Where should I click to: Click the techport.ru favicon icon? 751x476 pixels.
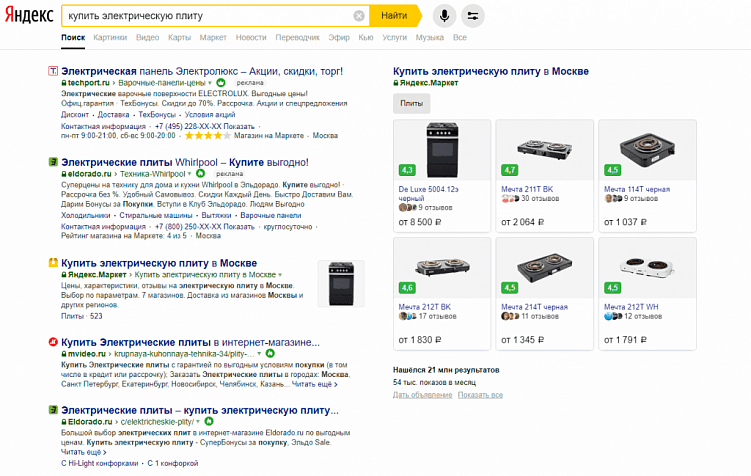[x=53, y=72]
